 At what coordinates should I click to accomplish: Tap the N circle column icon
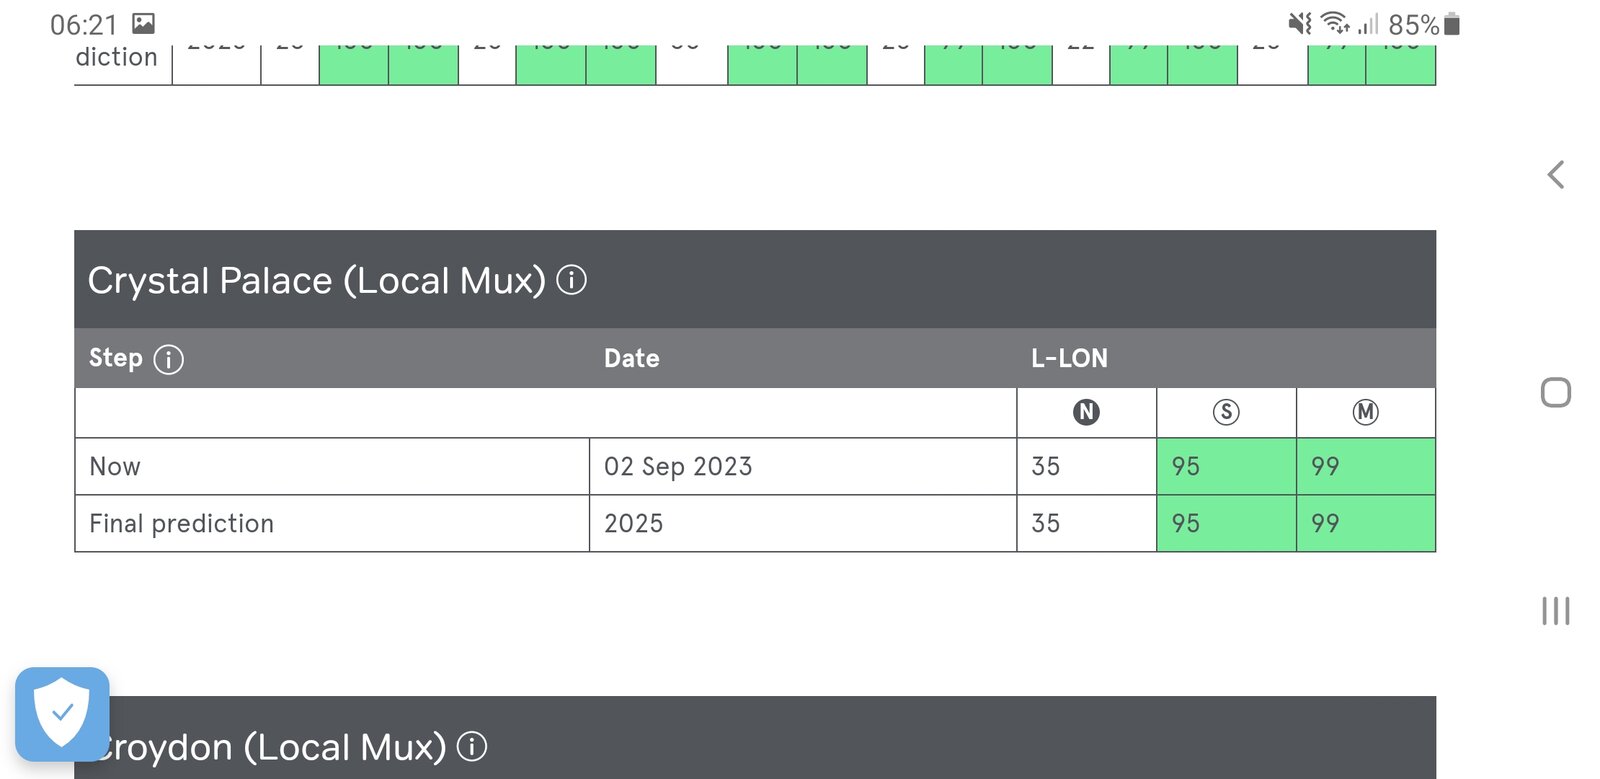point(1086,412)
